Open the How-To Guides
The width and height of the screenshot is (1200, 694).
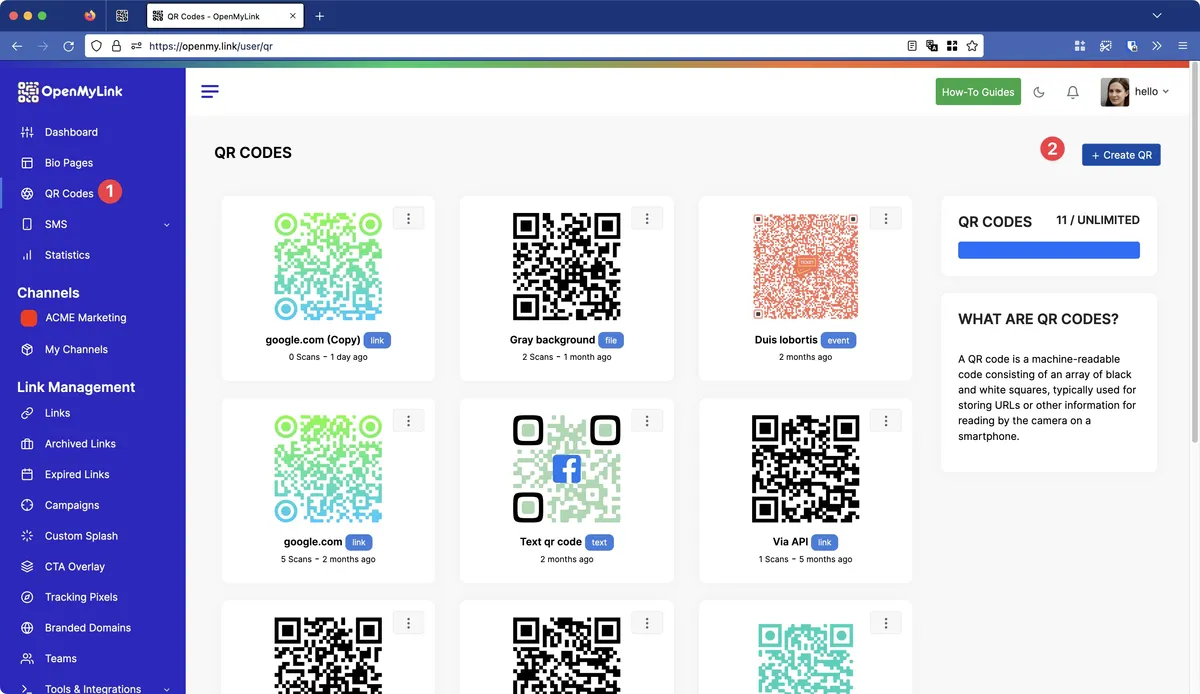coord(978,92)
